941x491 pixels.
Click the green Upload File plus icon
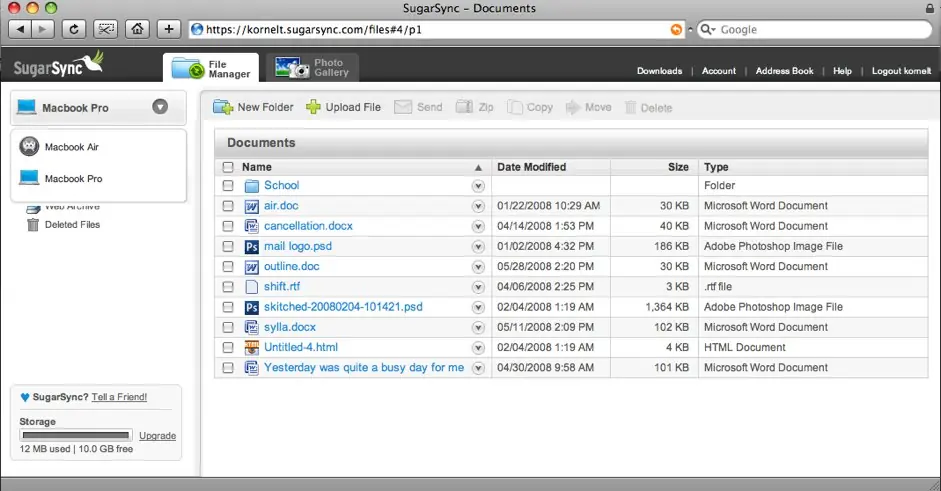pyautogui.click(x=313, y=107)
